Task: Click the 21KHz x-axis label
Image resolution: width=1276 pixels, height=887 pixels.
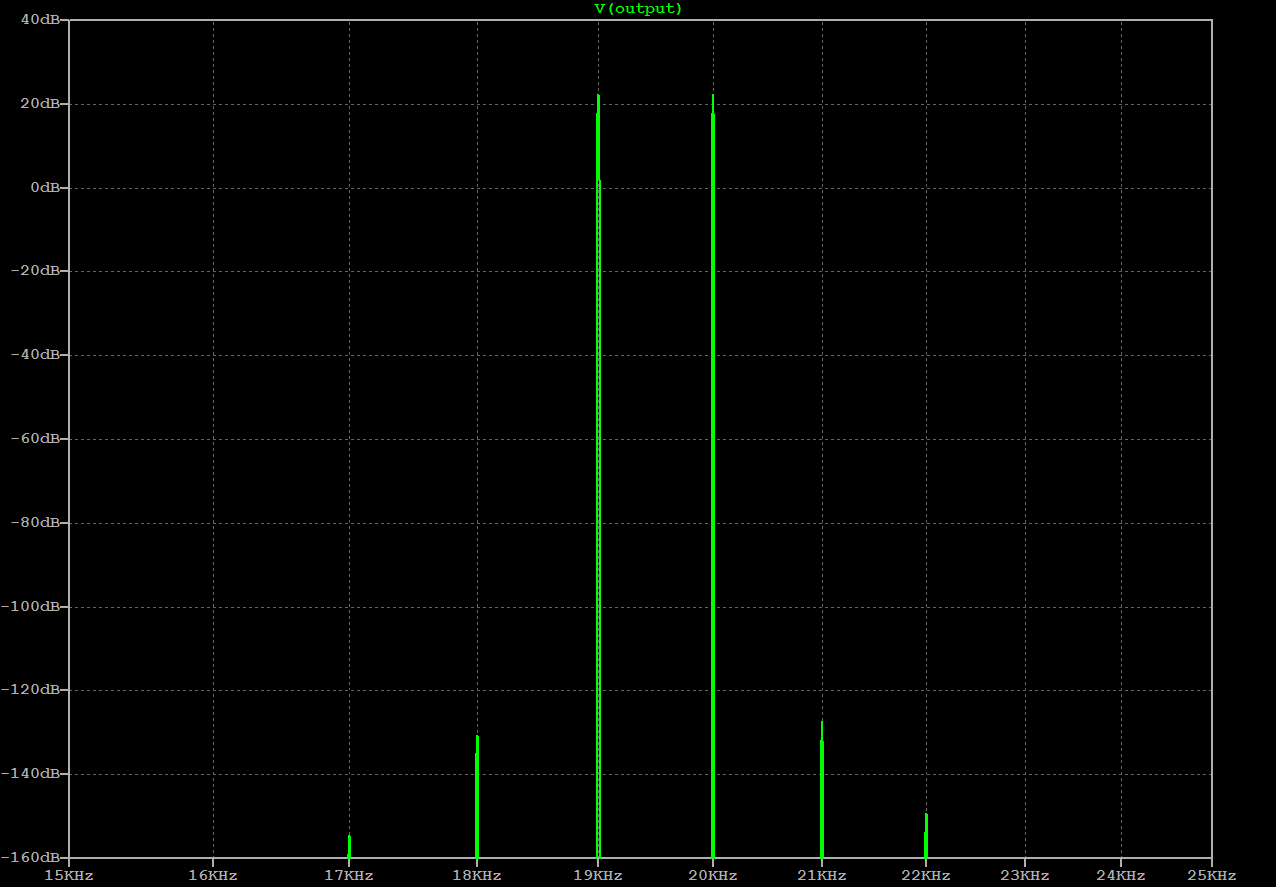Action: pos(822,876)
